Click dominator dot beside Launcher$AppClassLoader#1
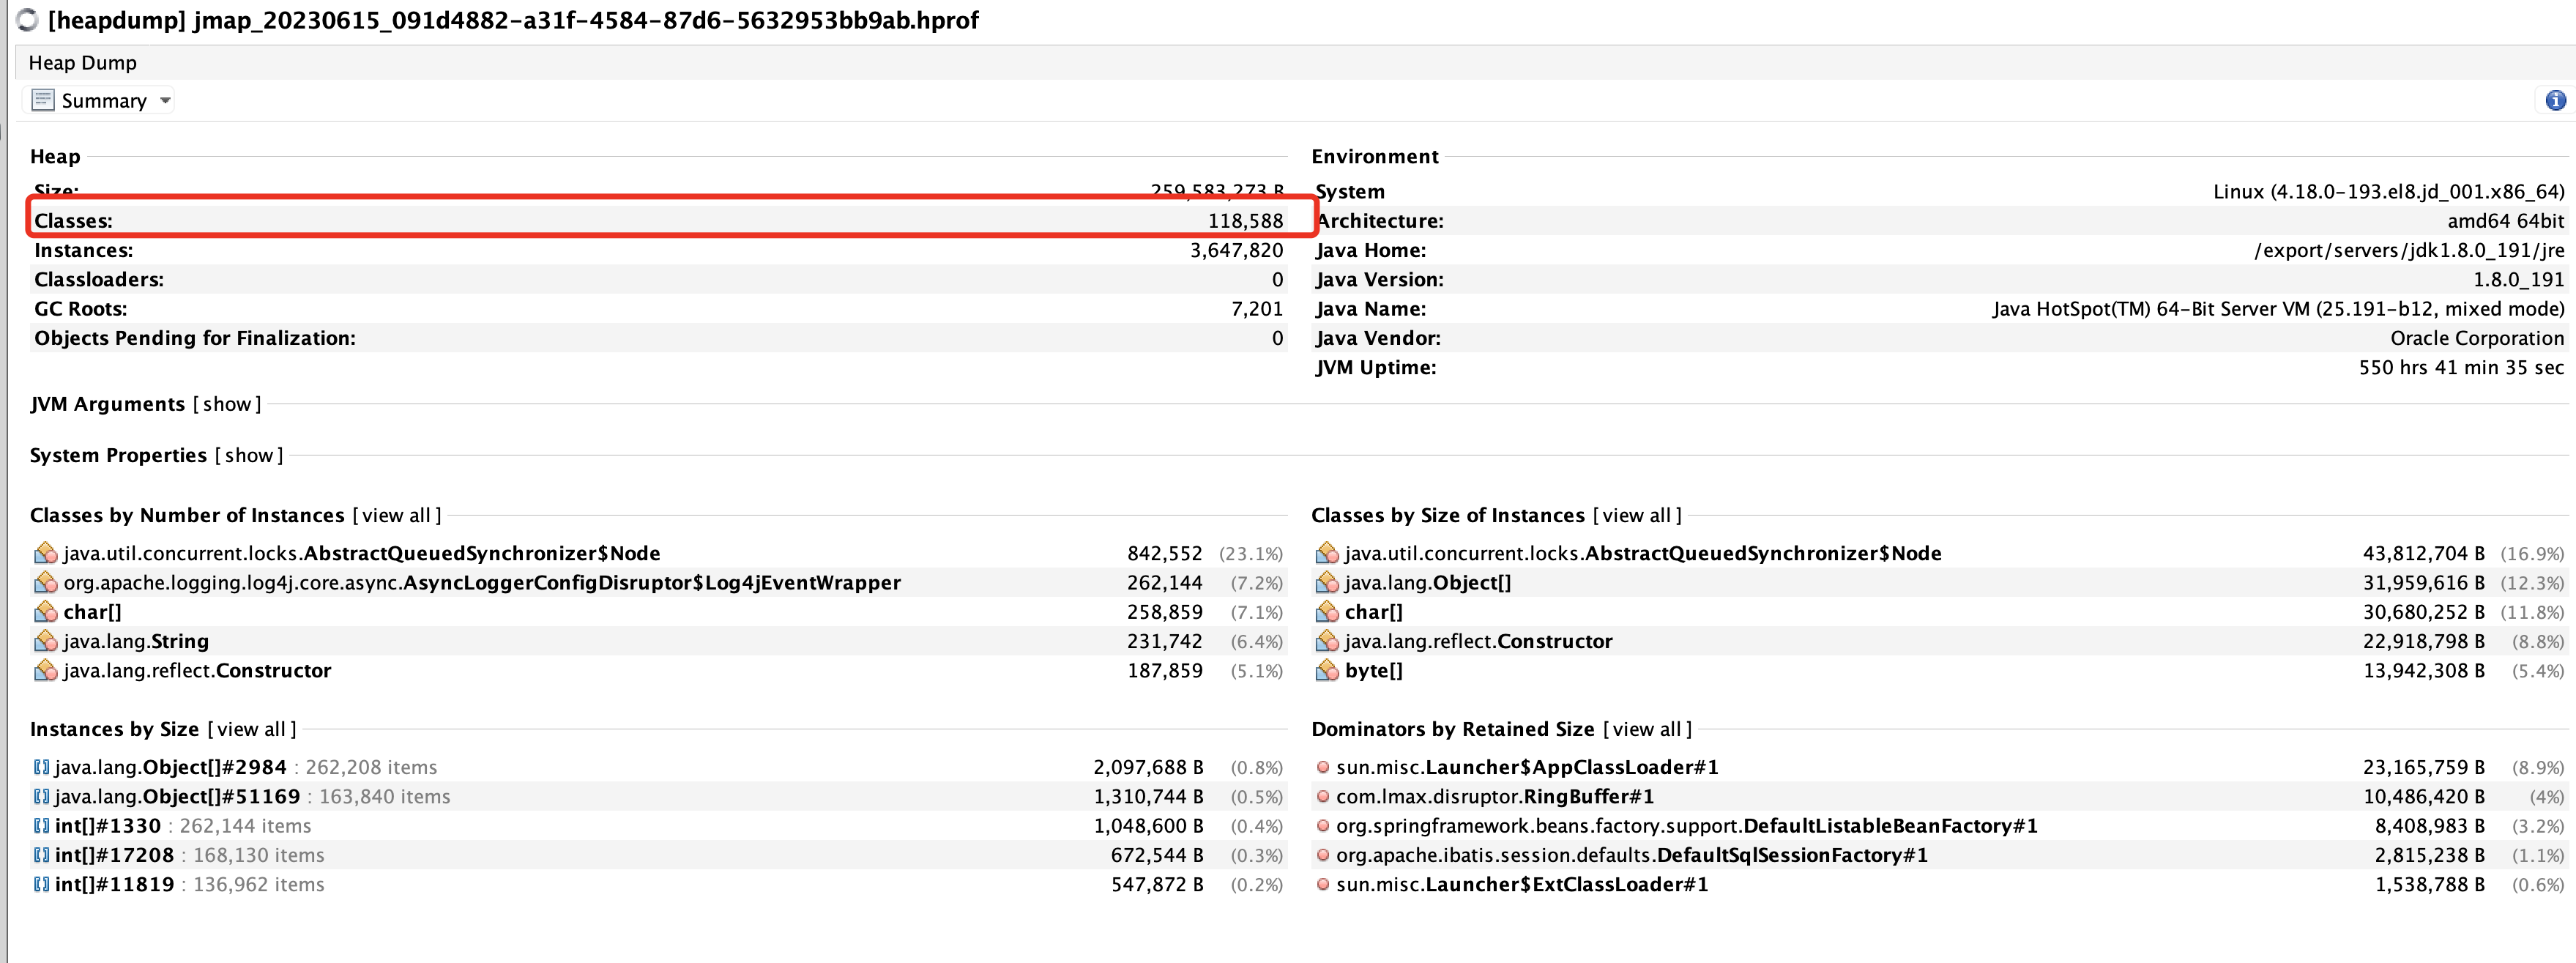 click(x=1323, y=767)
